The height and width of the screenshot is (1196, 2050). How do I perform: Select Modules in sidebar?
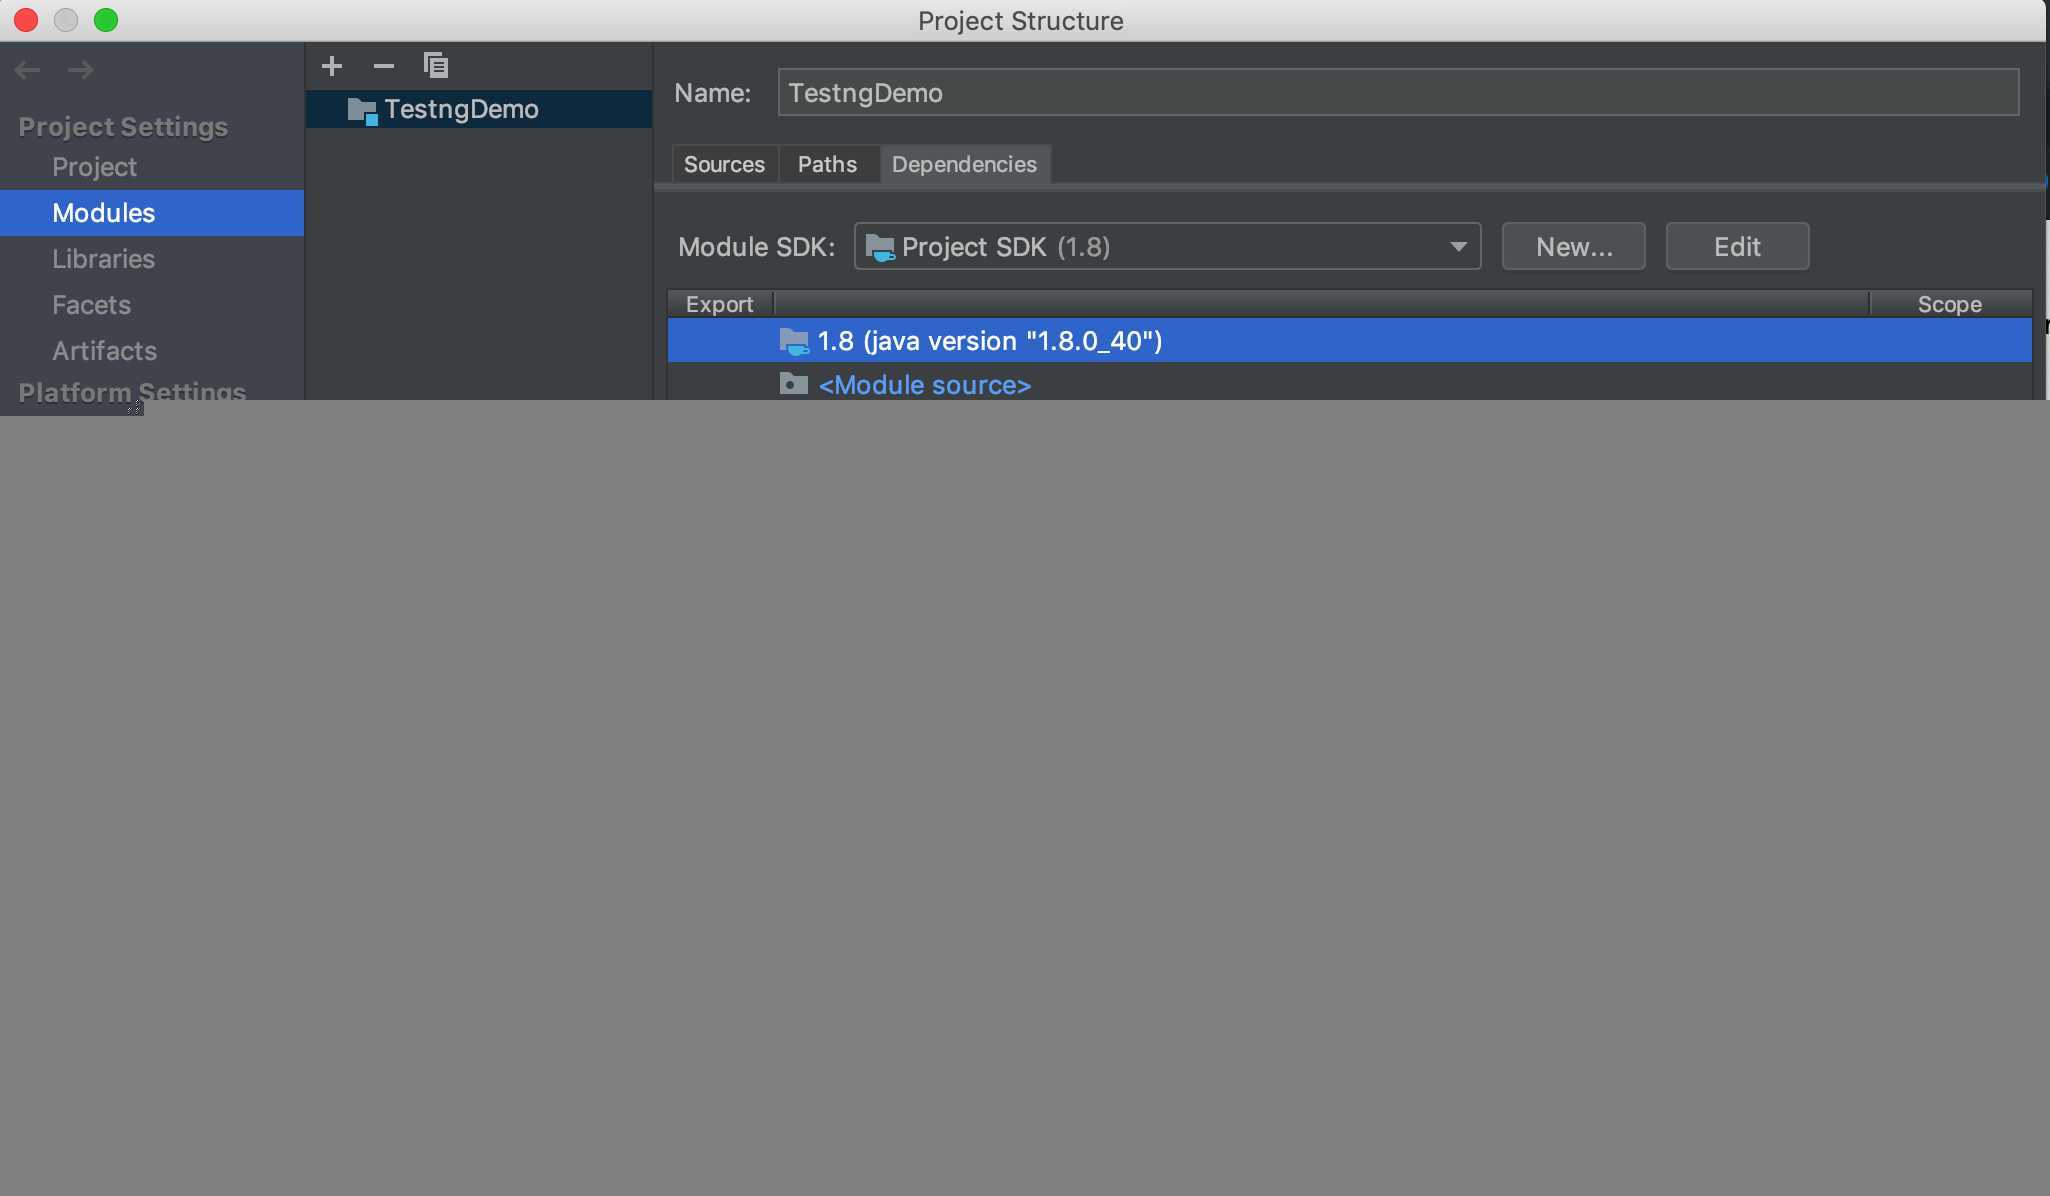(152, 213)
